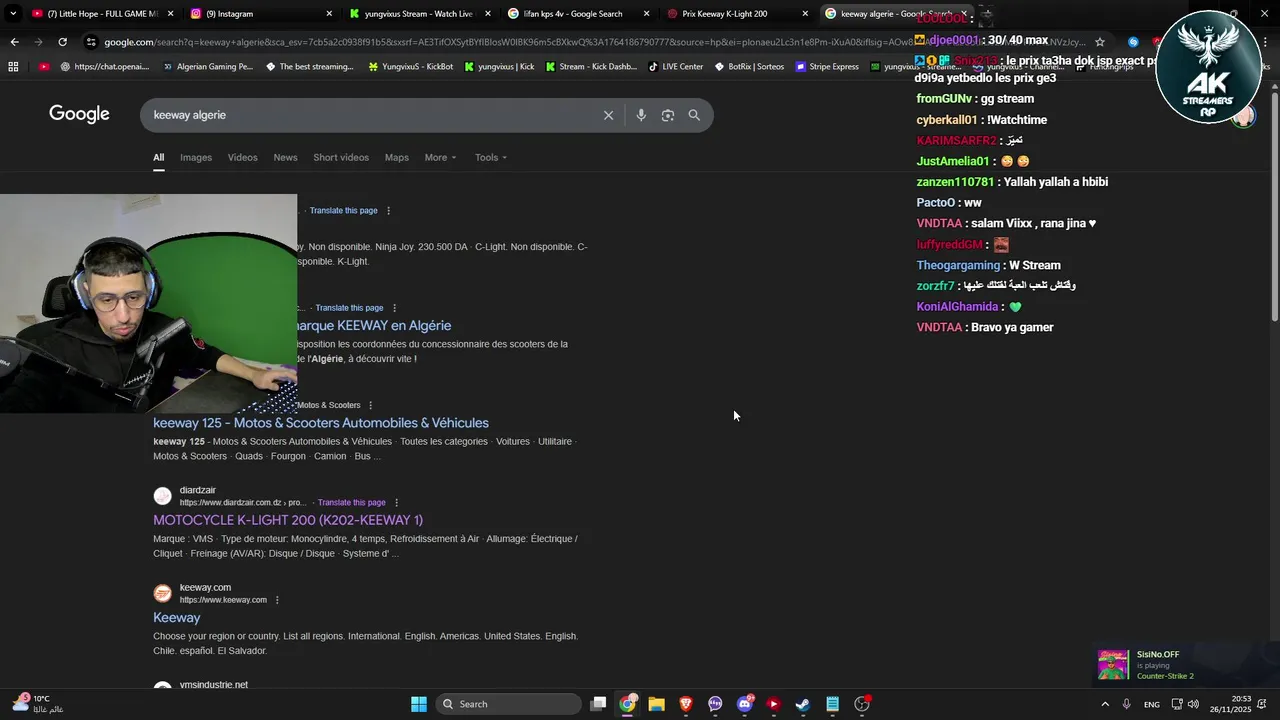Open the Windows Start menu

coord(419,704)
